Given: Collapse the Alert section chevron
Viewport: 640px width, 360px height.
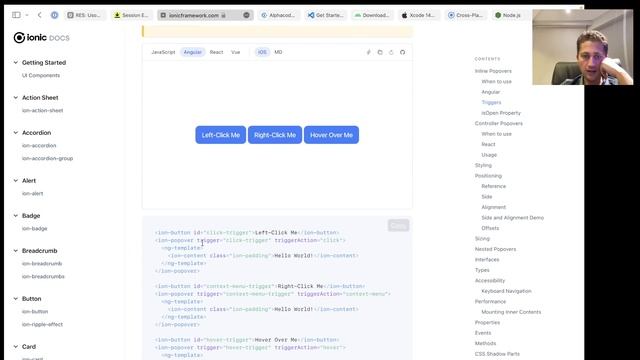Looking at the screenshot, I should click(16, 180).
